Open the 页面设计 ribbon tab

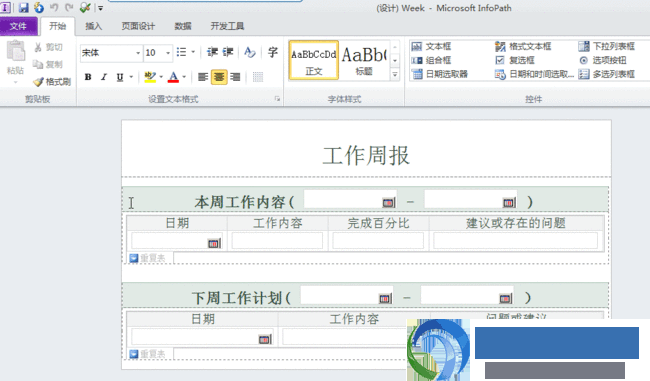(x=138, y=26)
